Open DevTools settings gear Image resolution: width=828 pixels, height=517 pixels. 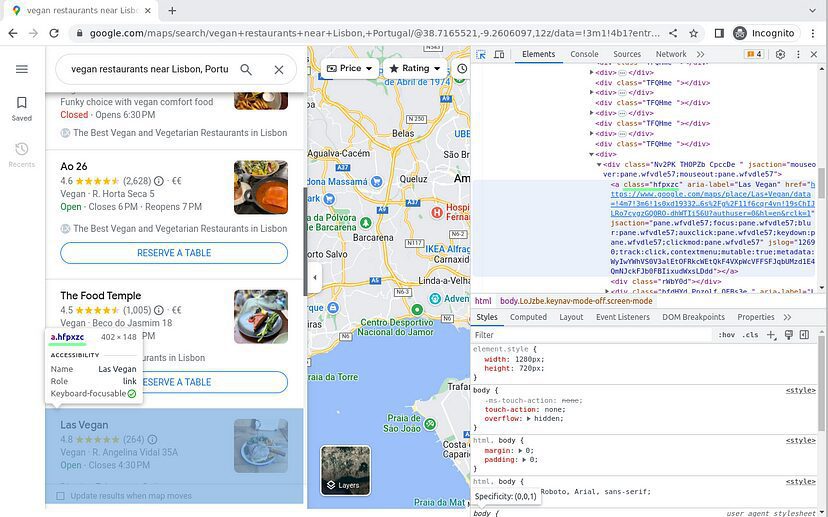point(781,54)
